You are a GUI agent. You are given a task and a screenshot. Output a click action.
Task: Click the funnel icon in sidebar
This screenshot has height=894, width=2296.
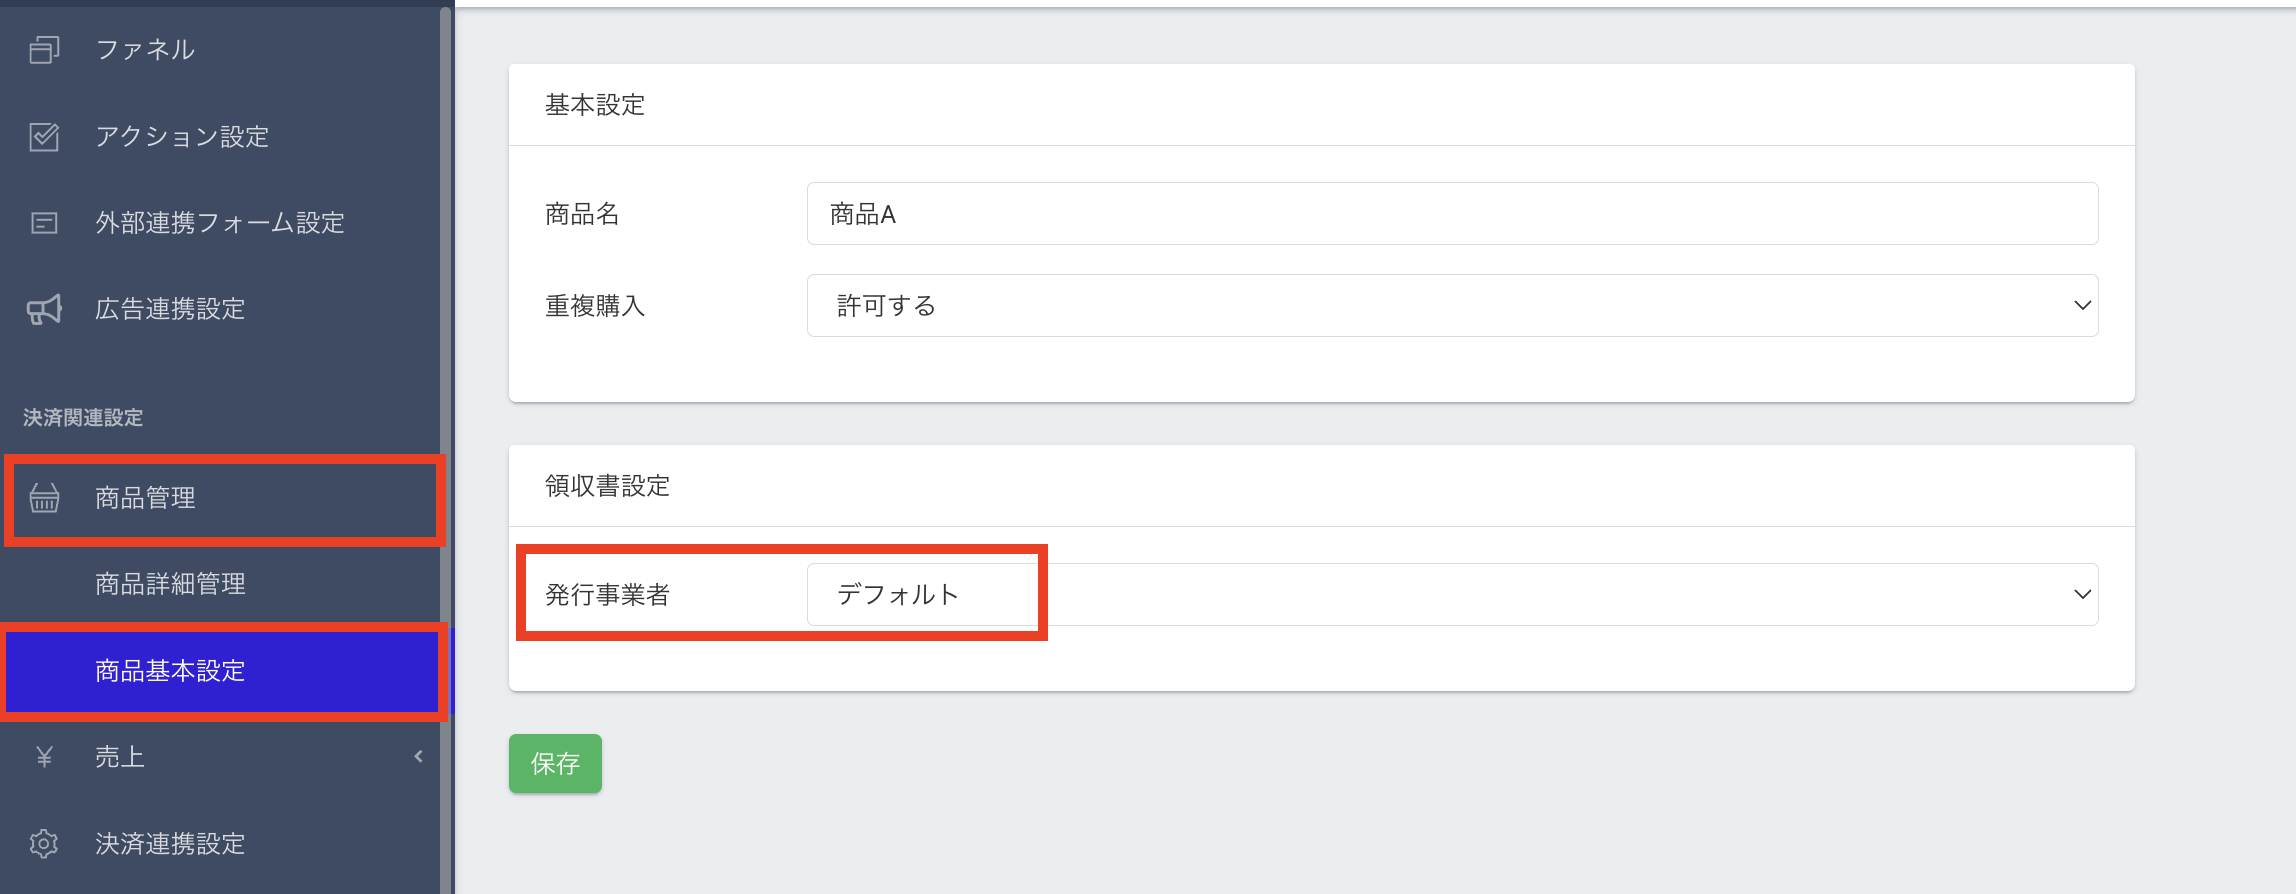coord(44,49)
